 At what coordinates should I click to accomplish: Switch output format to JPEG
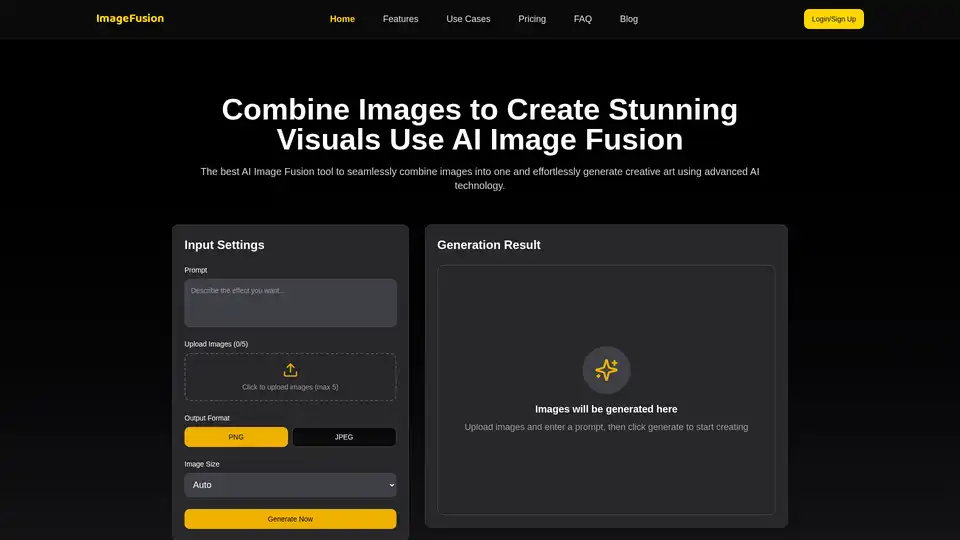click(344, 437)
